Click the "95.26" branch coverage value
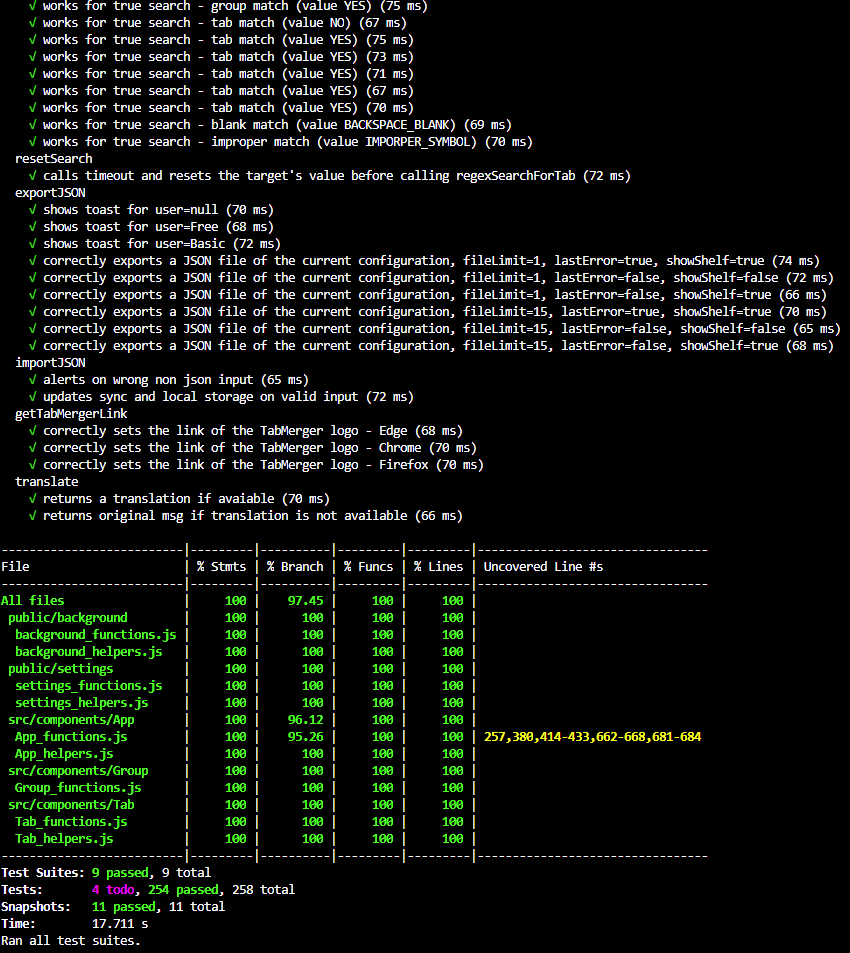850x953 pixels. pyautogui.click(x=305, y=737)
